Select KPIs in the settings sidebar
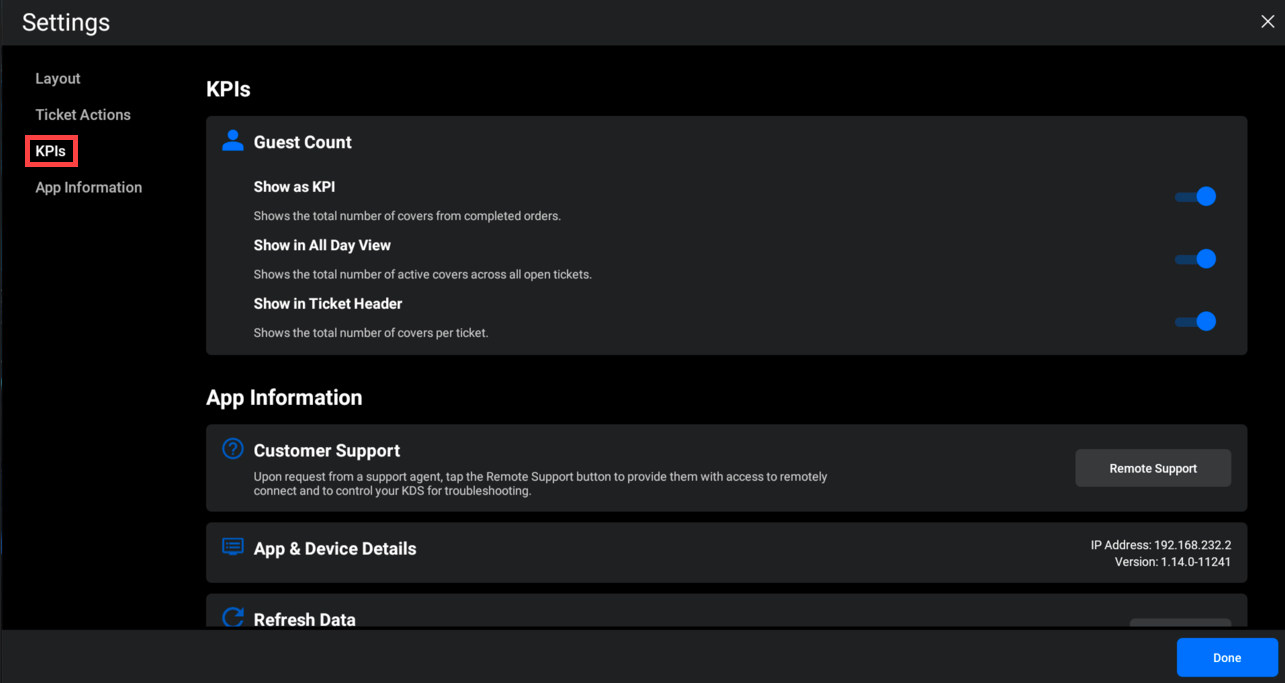 tap(51, 151)
